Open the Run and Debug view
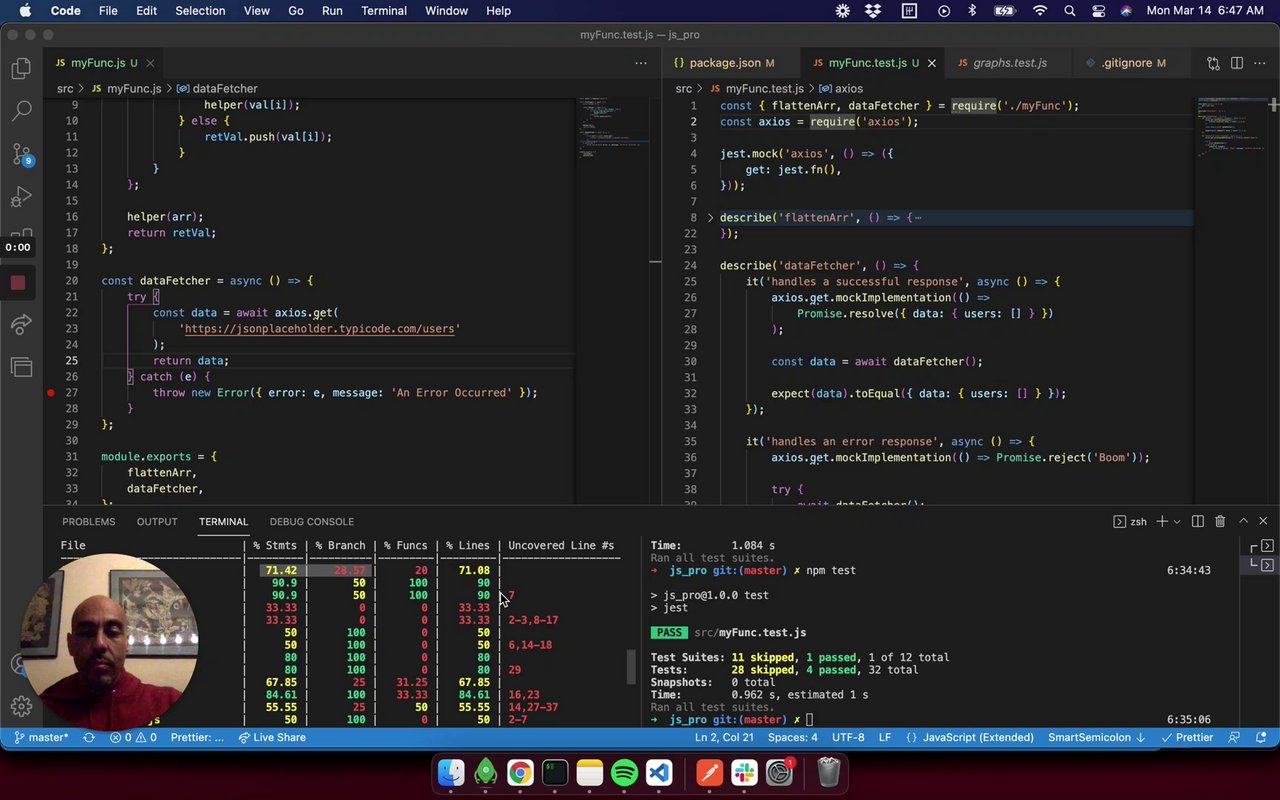Screen dimensions: 1280x800 point(21,197)
